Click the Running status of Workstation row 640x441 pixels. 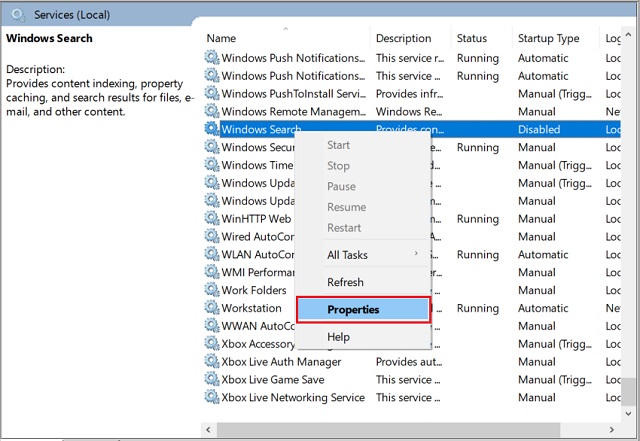point(478,308)
